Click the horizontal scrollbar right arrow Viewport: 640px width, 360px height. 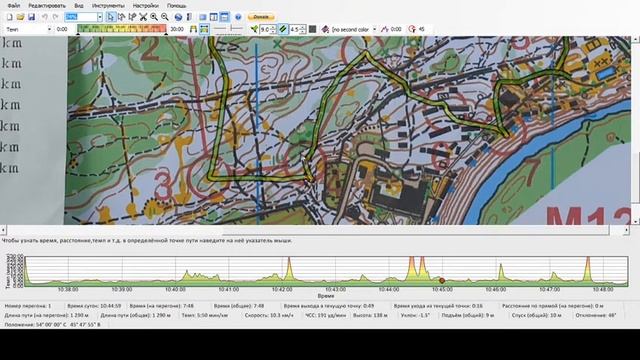626,230
